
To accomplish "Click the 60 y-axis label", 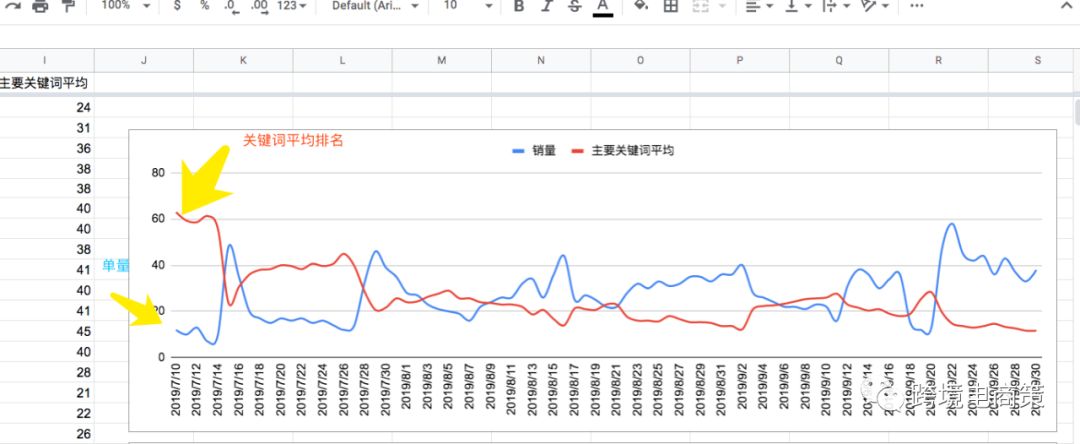I will point(158,219).
